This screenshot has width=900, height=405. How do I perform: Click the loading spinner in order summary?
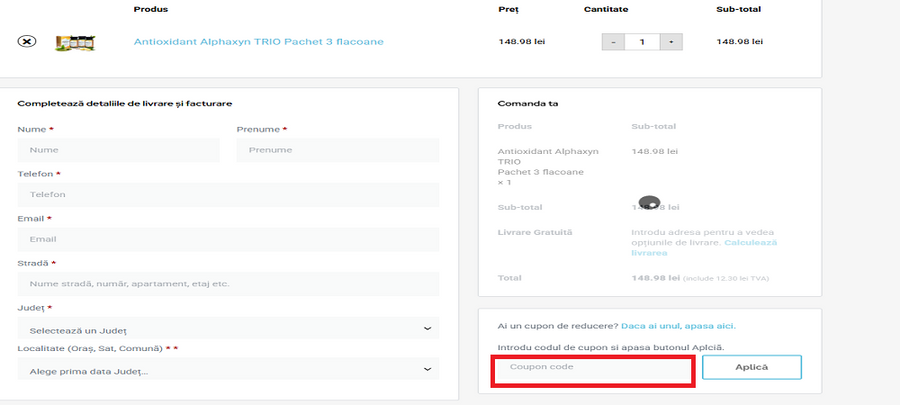point(648,203)
